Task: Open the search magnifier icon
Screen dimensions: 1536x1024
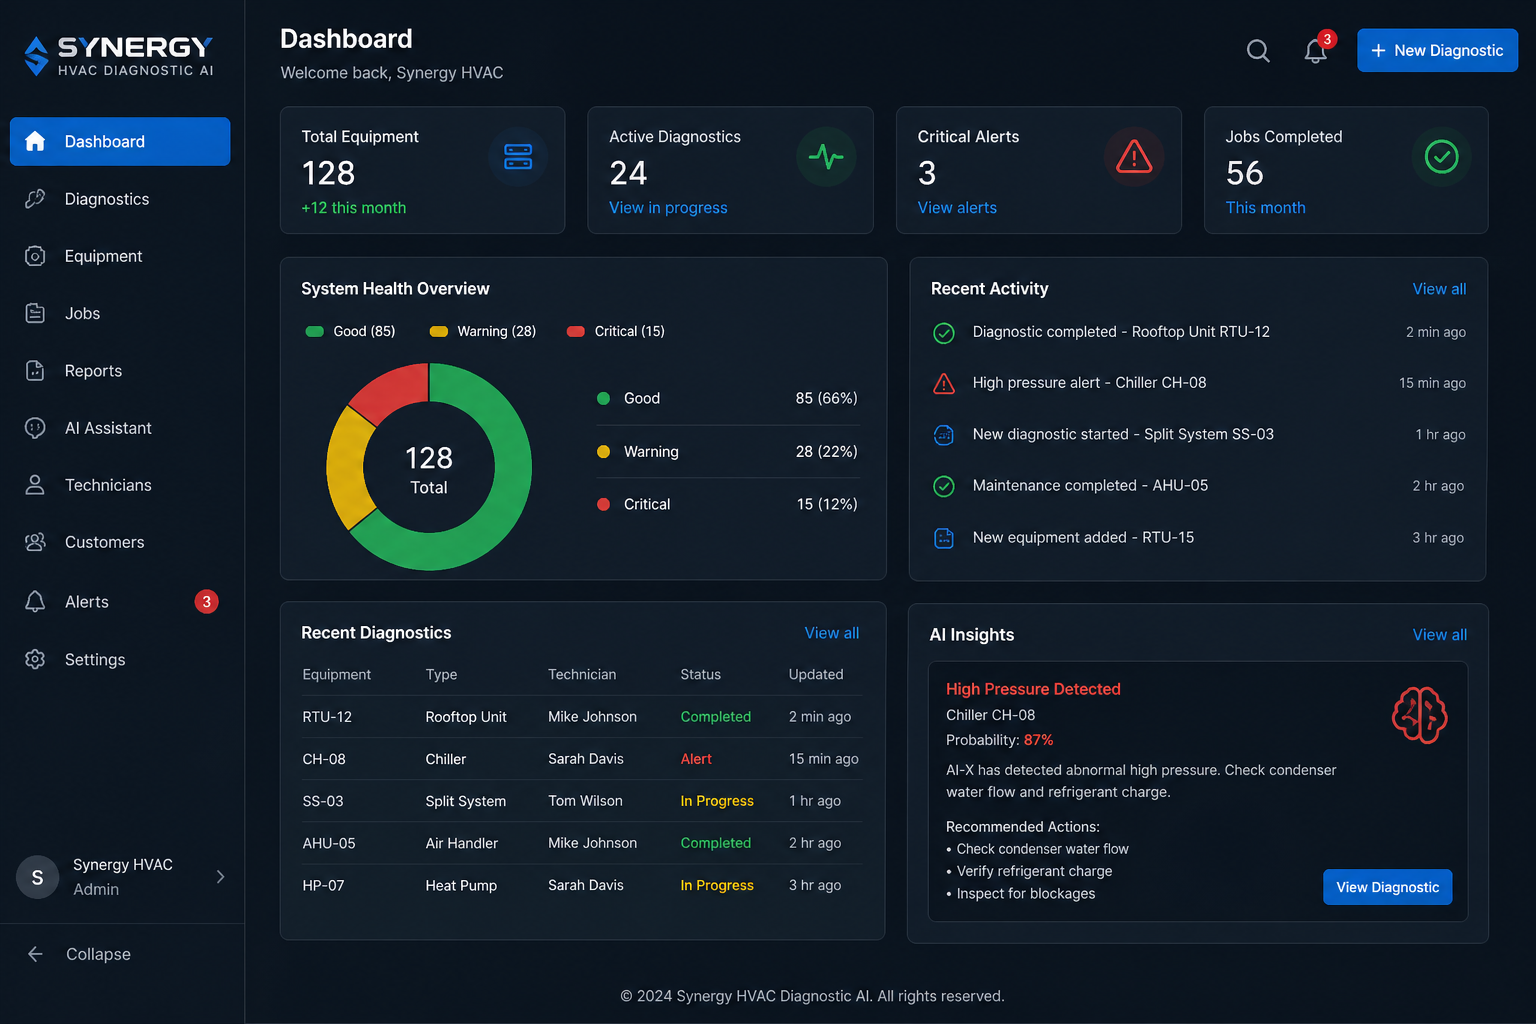Action: (x=1258, y=51)
